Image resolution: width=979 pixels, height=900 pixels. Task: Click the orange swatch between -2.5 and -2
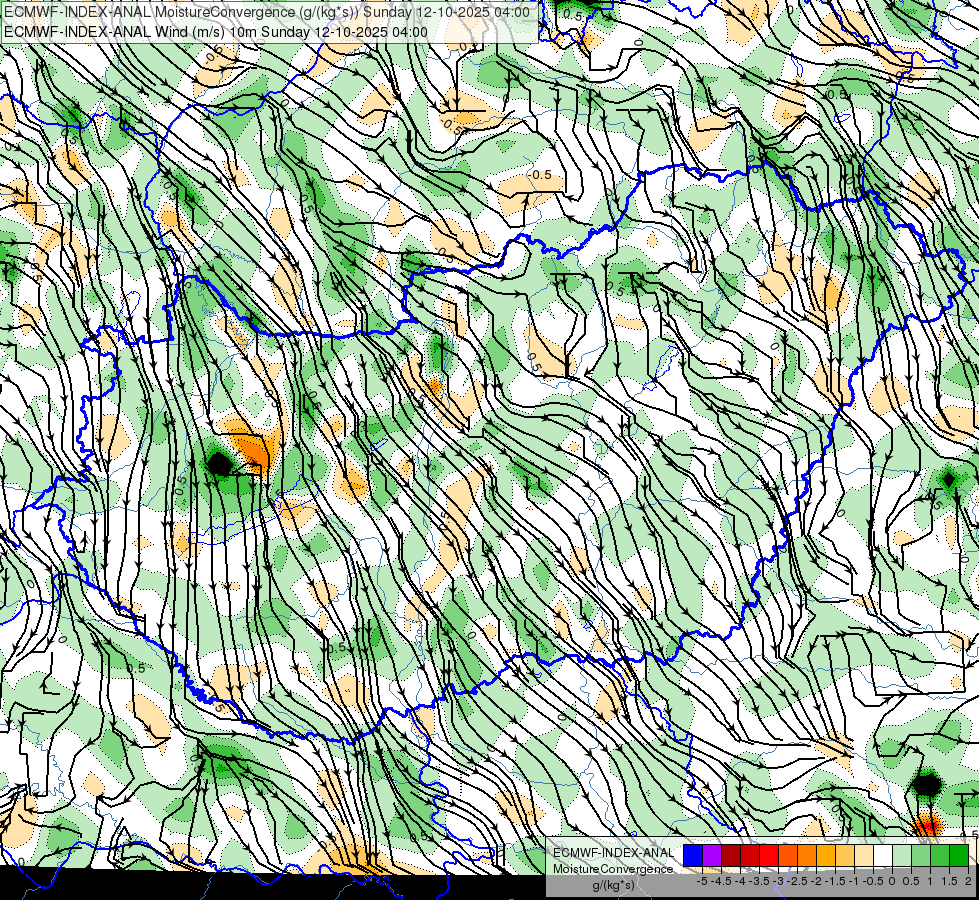pyautogui.click(x=807, y=856)
